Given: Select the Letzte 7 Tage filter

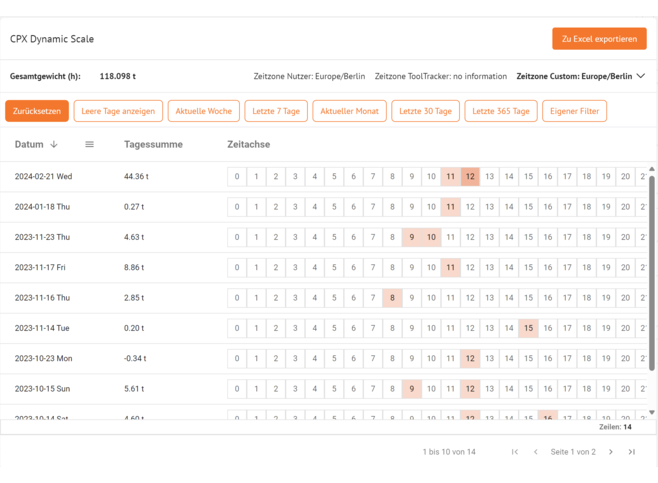Looking at the screenshot, I should (x=276, y=111).
